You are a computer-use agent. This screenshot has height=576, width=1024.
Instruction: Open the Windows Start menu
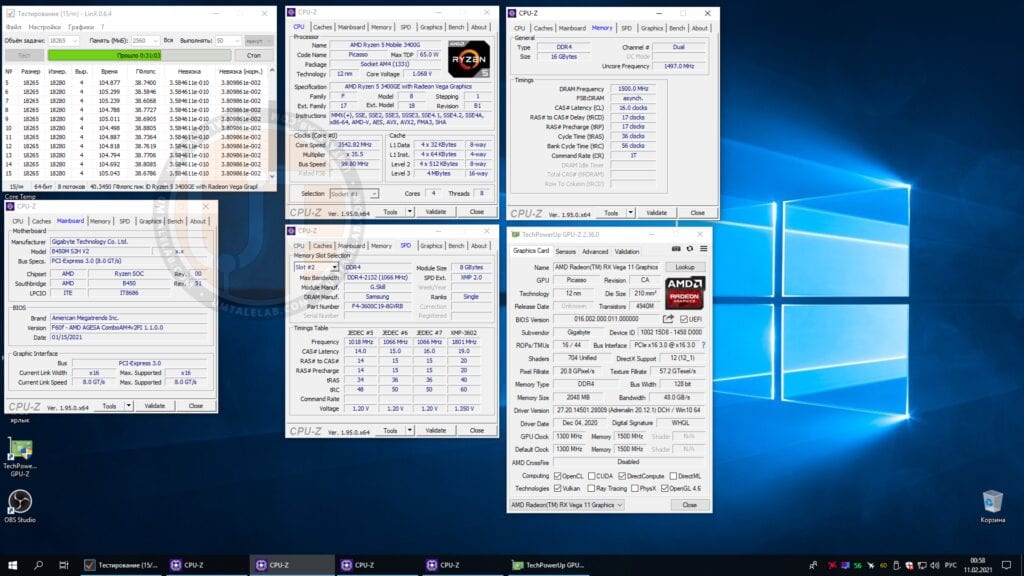pyautogui.click(x=12, y=565)
